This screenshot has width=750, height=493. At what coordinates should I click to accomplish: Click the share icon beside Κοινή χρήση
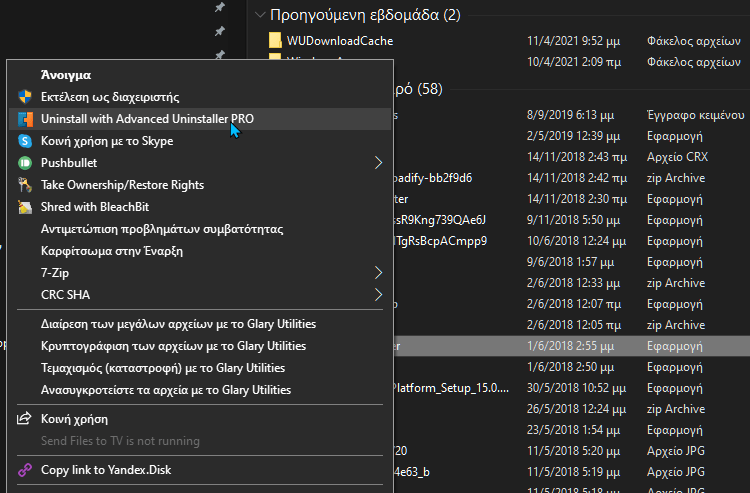pyautogui.click(x=25, y=419)
